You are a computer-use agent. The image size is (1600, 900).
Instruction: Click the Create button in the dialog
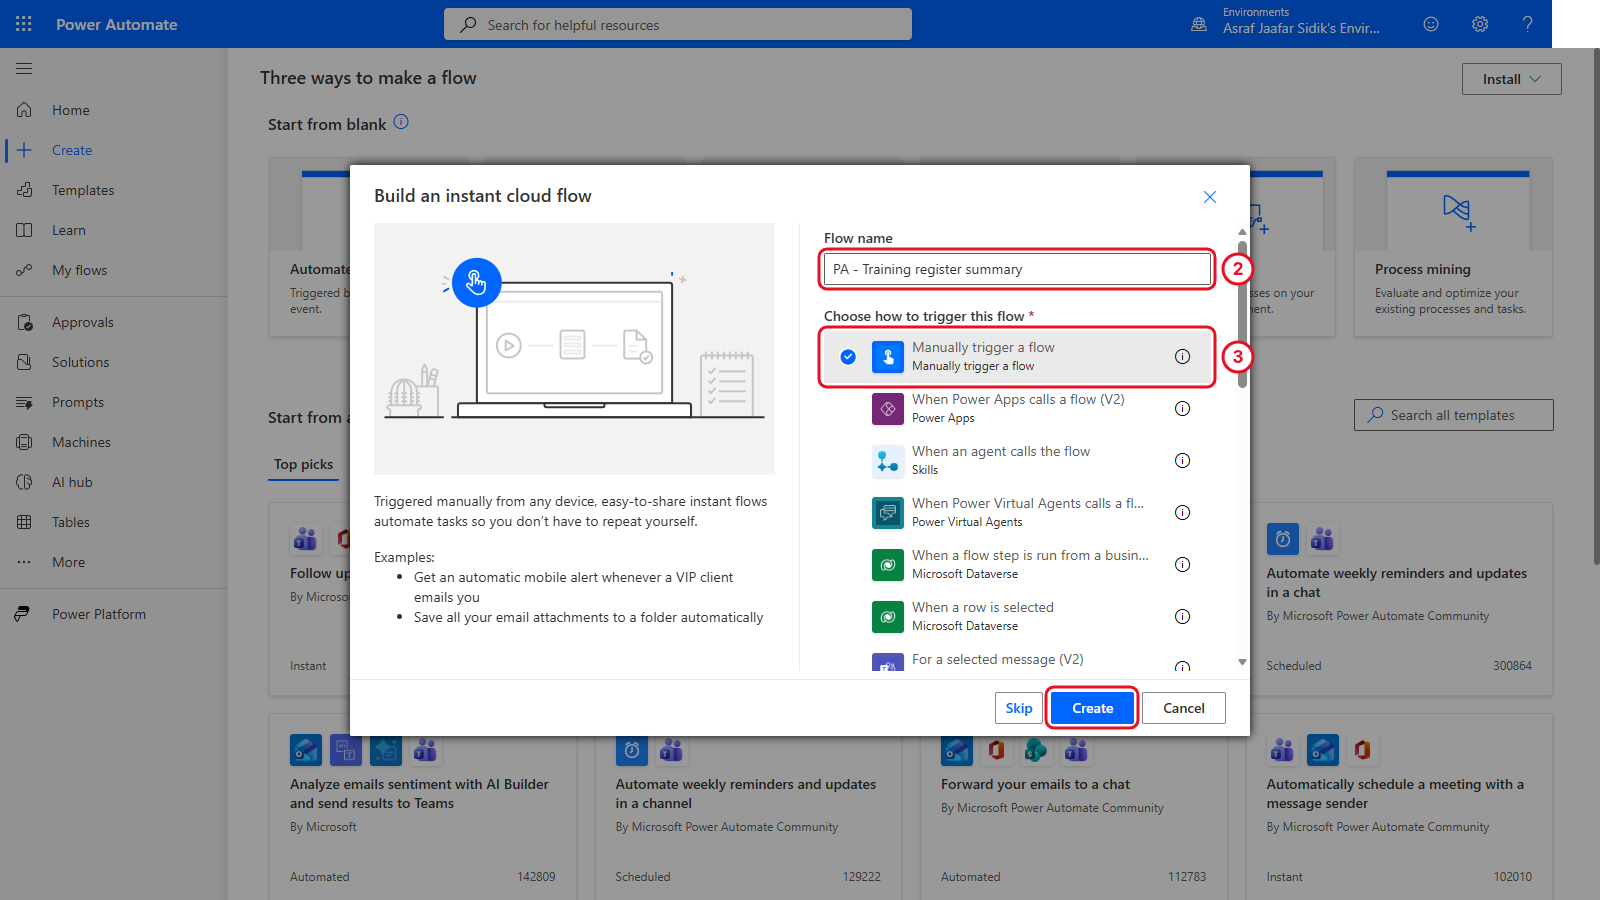1092,708
